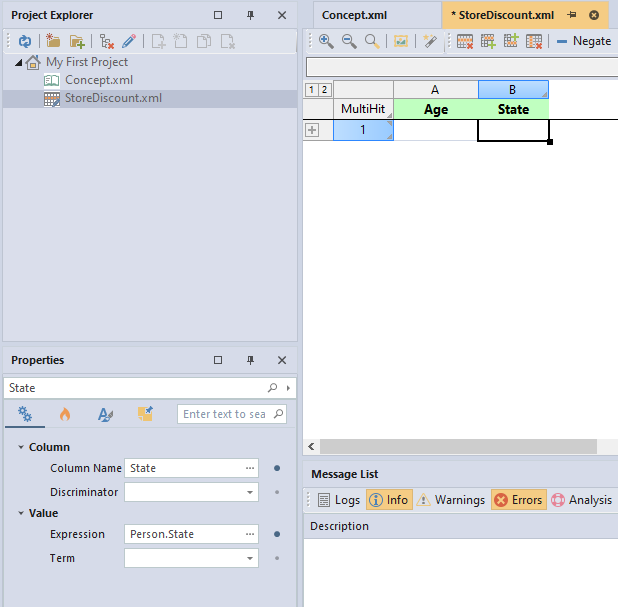Click the delete document icon
Image resolution: width=618 pixels, height=607 pixels.
[228, 41]
